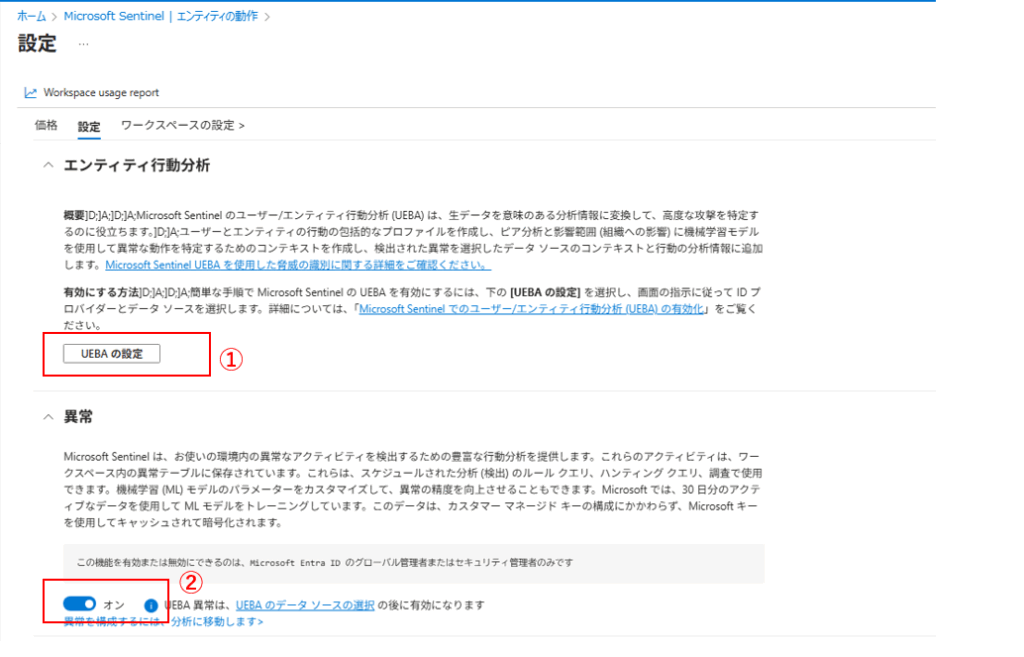Select the 設定 tab
The height and width of the screenshot is (657, 1024).
click(89, 127)
